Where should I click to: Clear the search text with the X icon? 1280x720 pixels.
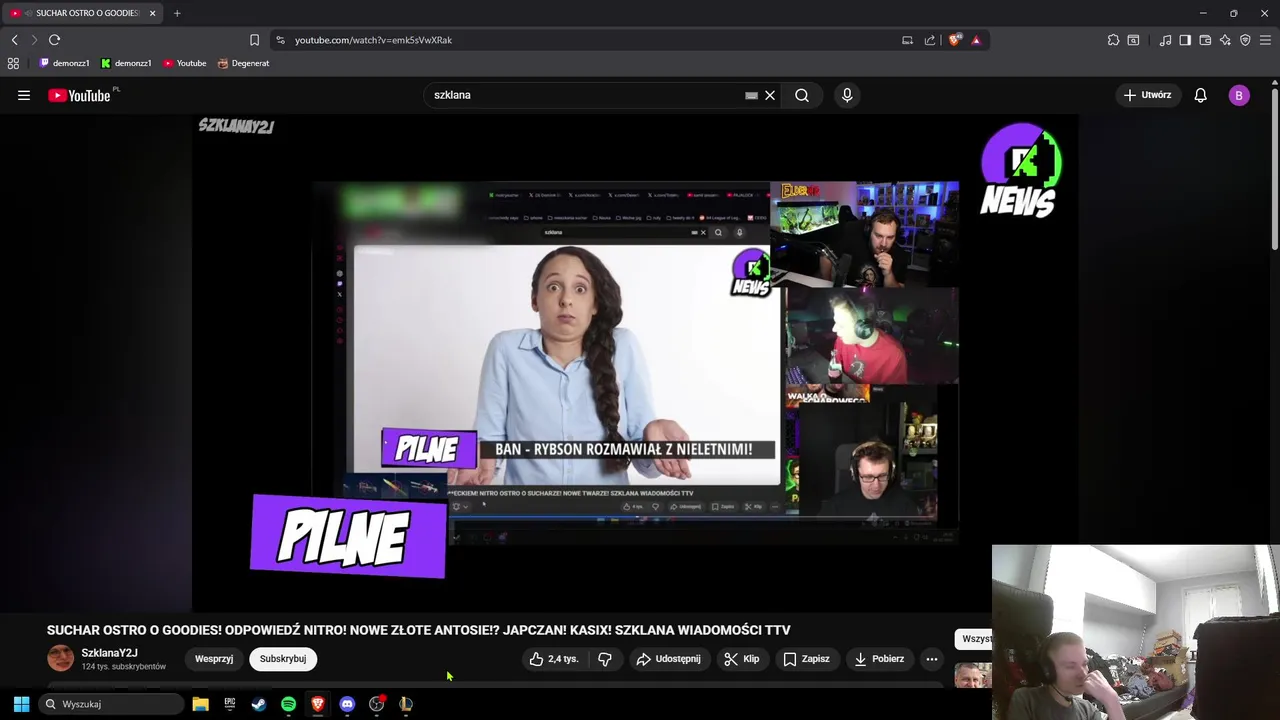770,95
